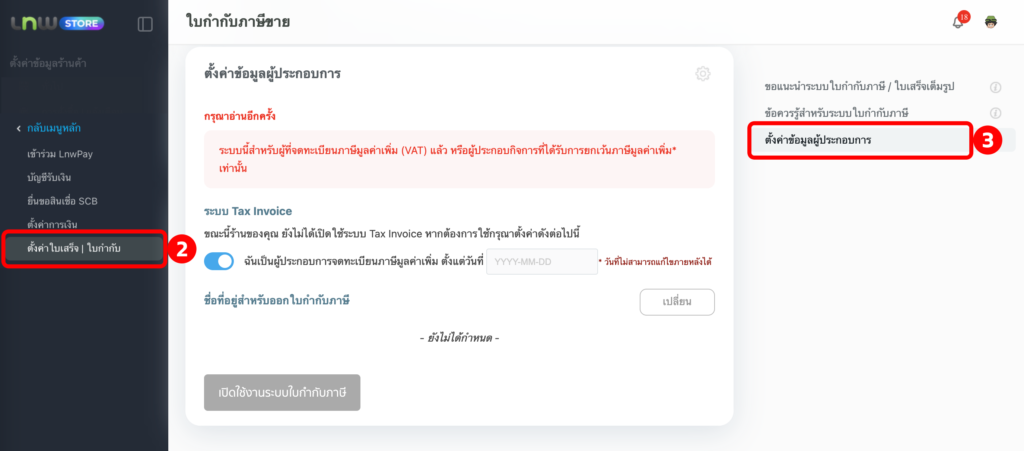The height and width of the screenshot is (451, 1024).
Task: Open บัญชีรับเงin menu item
Action: coord(58,177)
